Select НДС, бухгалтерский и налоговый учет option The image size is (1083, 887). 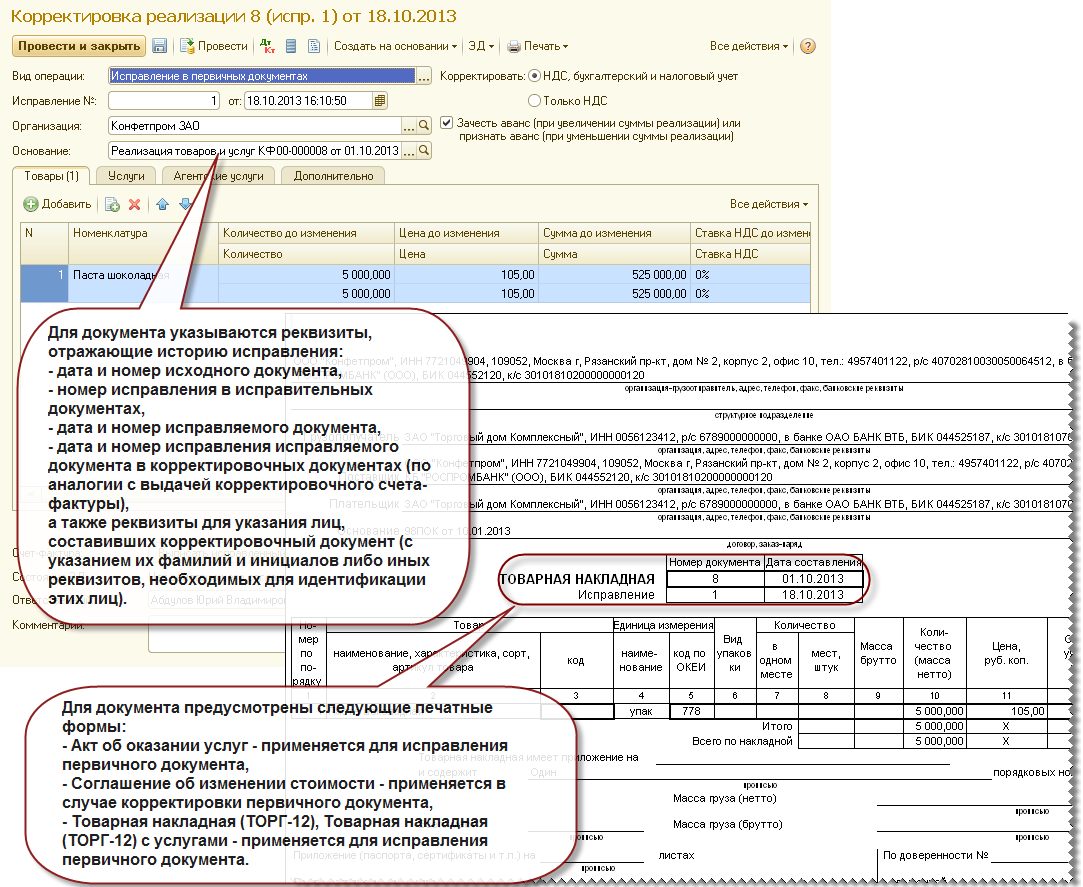click(535, 76)
